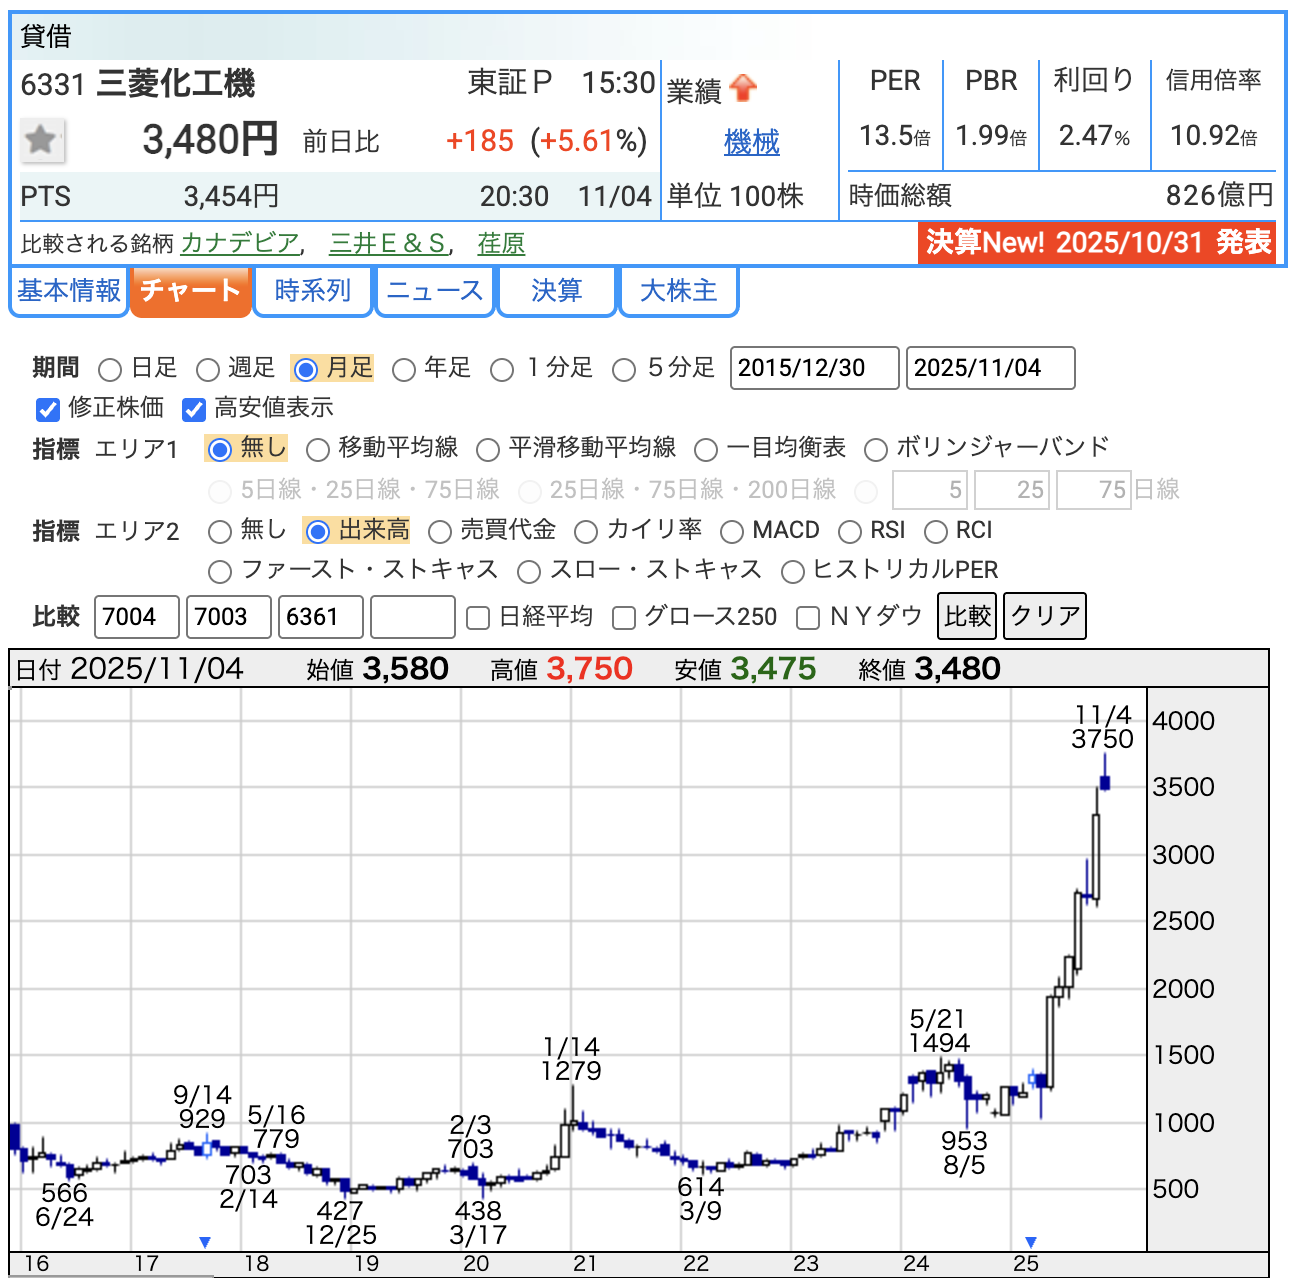Uncheck the 高安値表示 checkbox
The image size is (1298, 1278).
[x=194, y=409]
